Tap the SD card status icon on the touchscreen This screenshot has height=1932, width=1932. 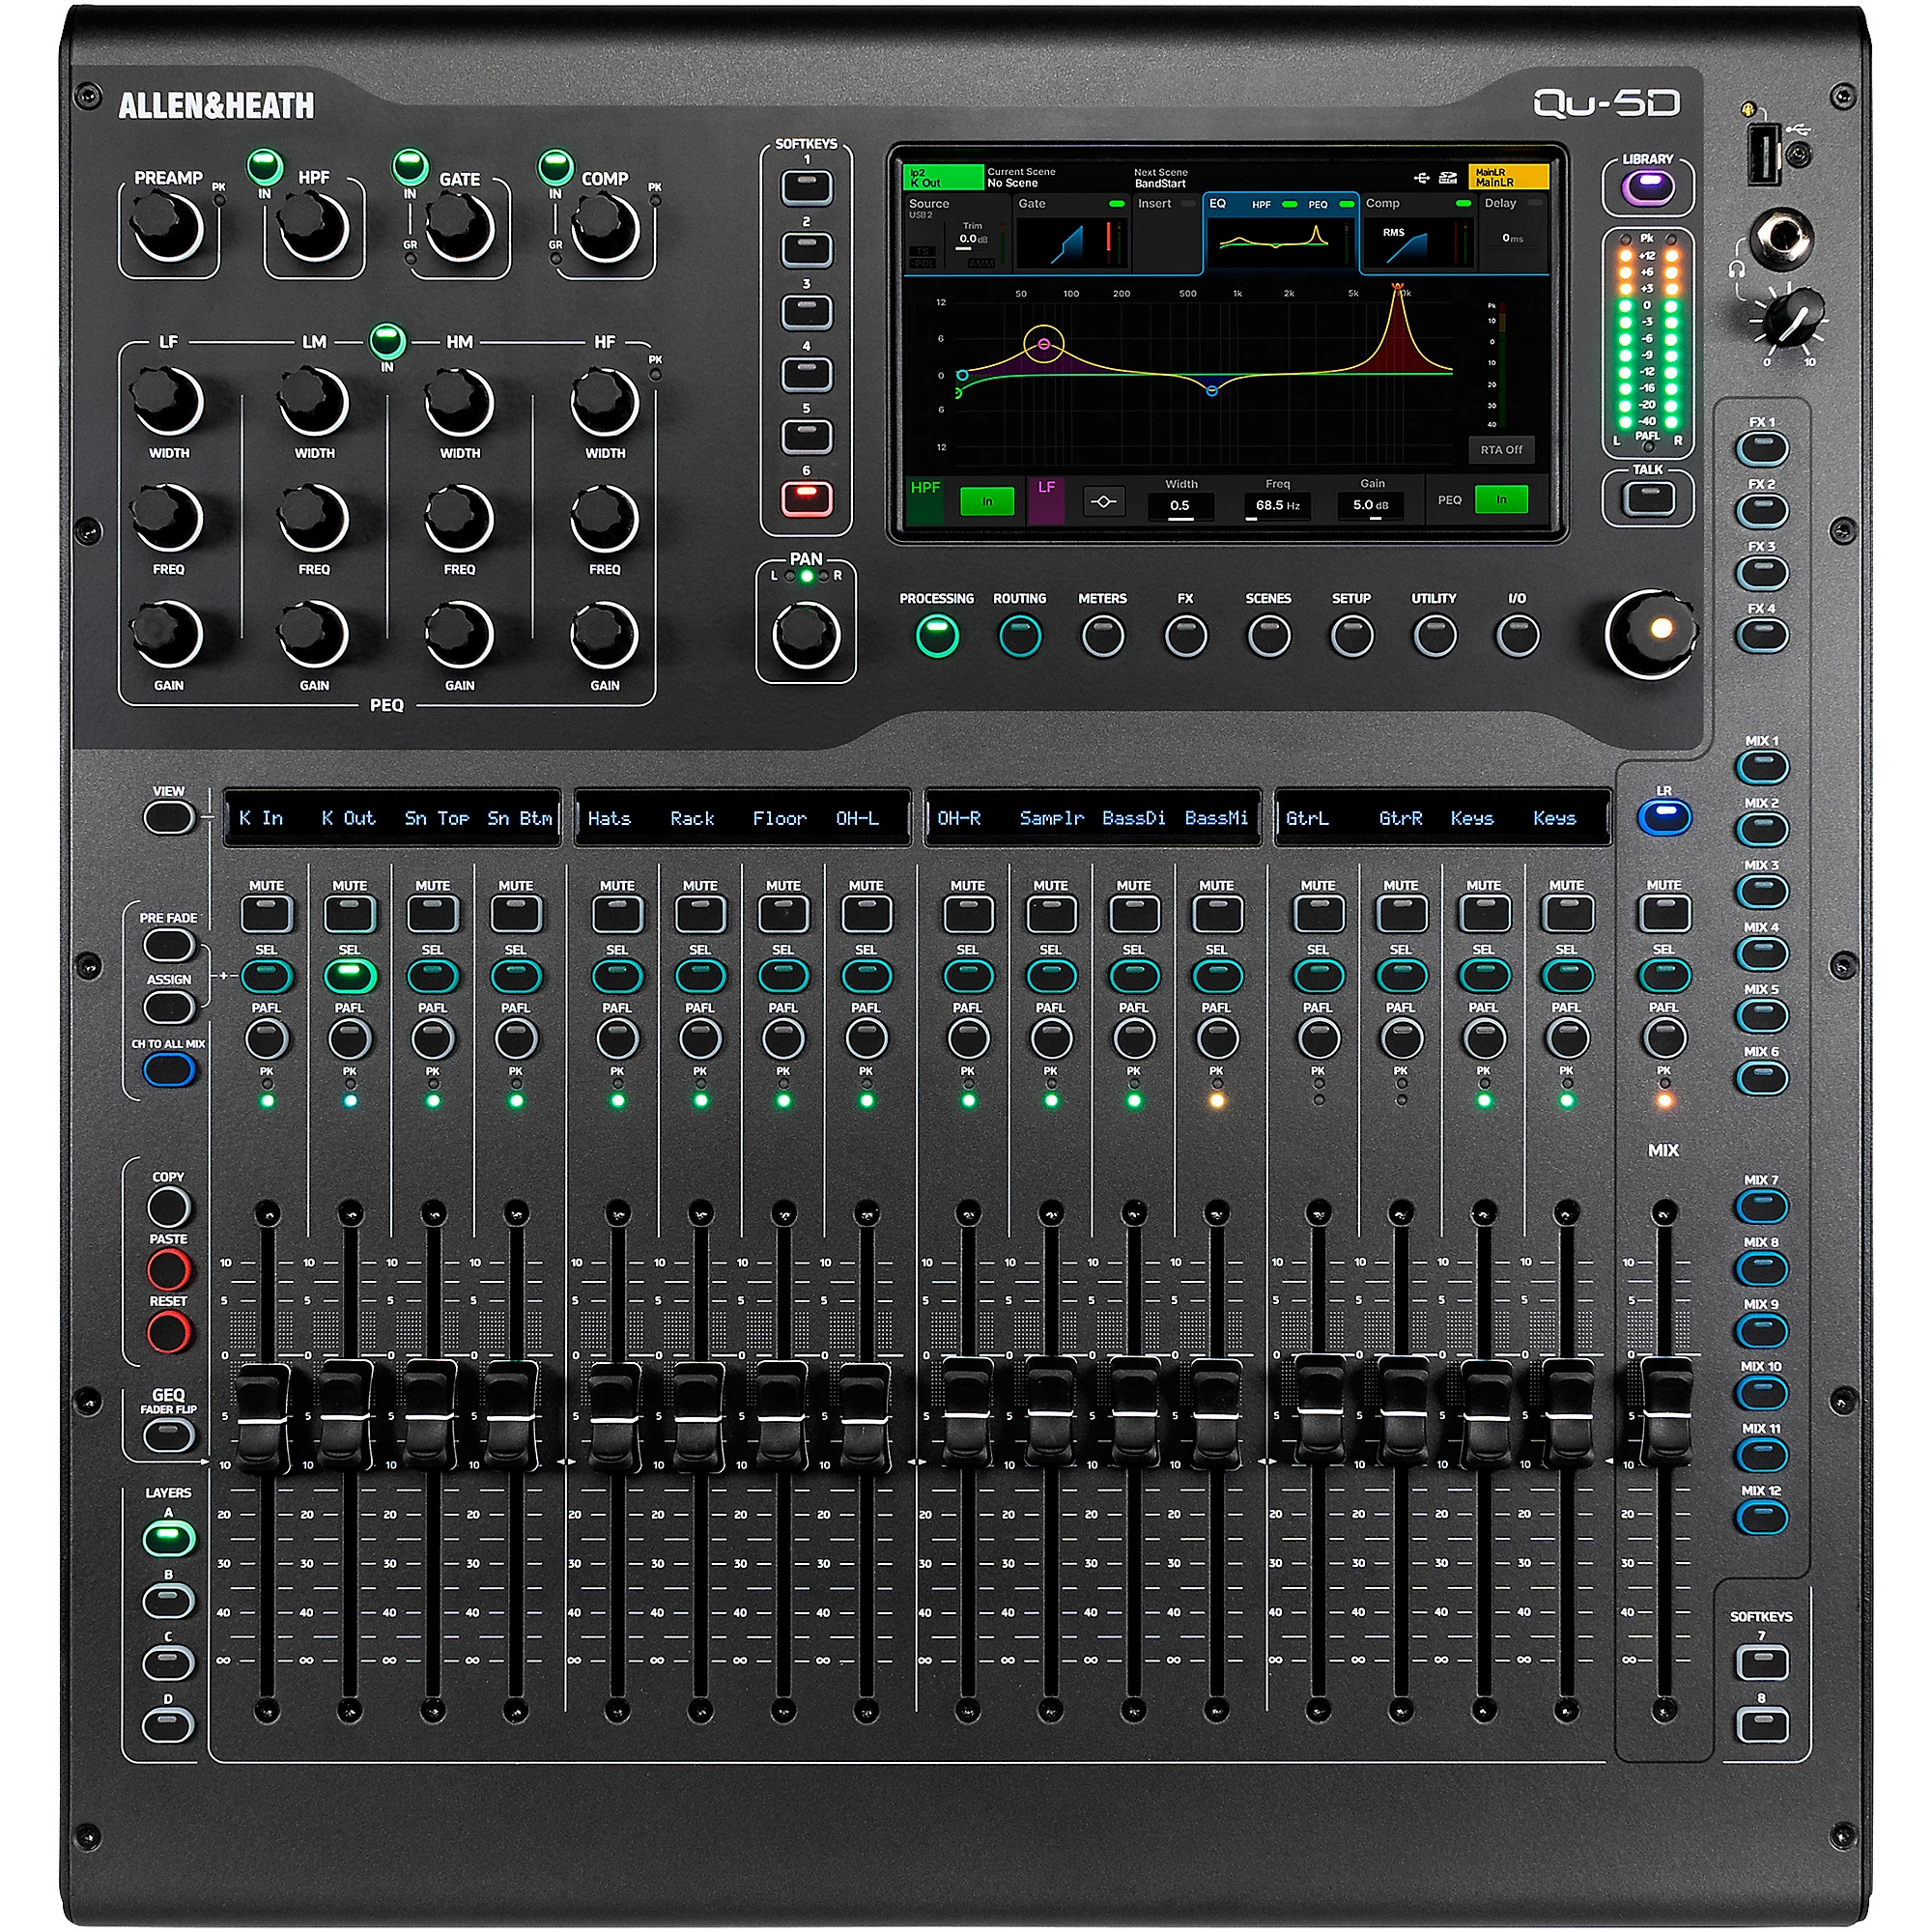1450,178
